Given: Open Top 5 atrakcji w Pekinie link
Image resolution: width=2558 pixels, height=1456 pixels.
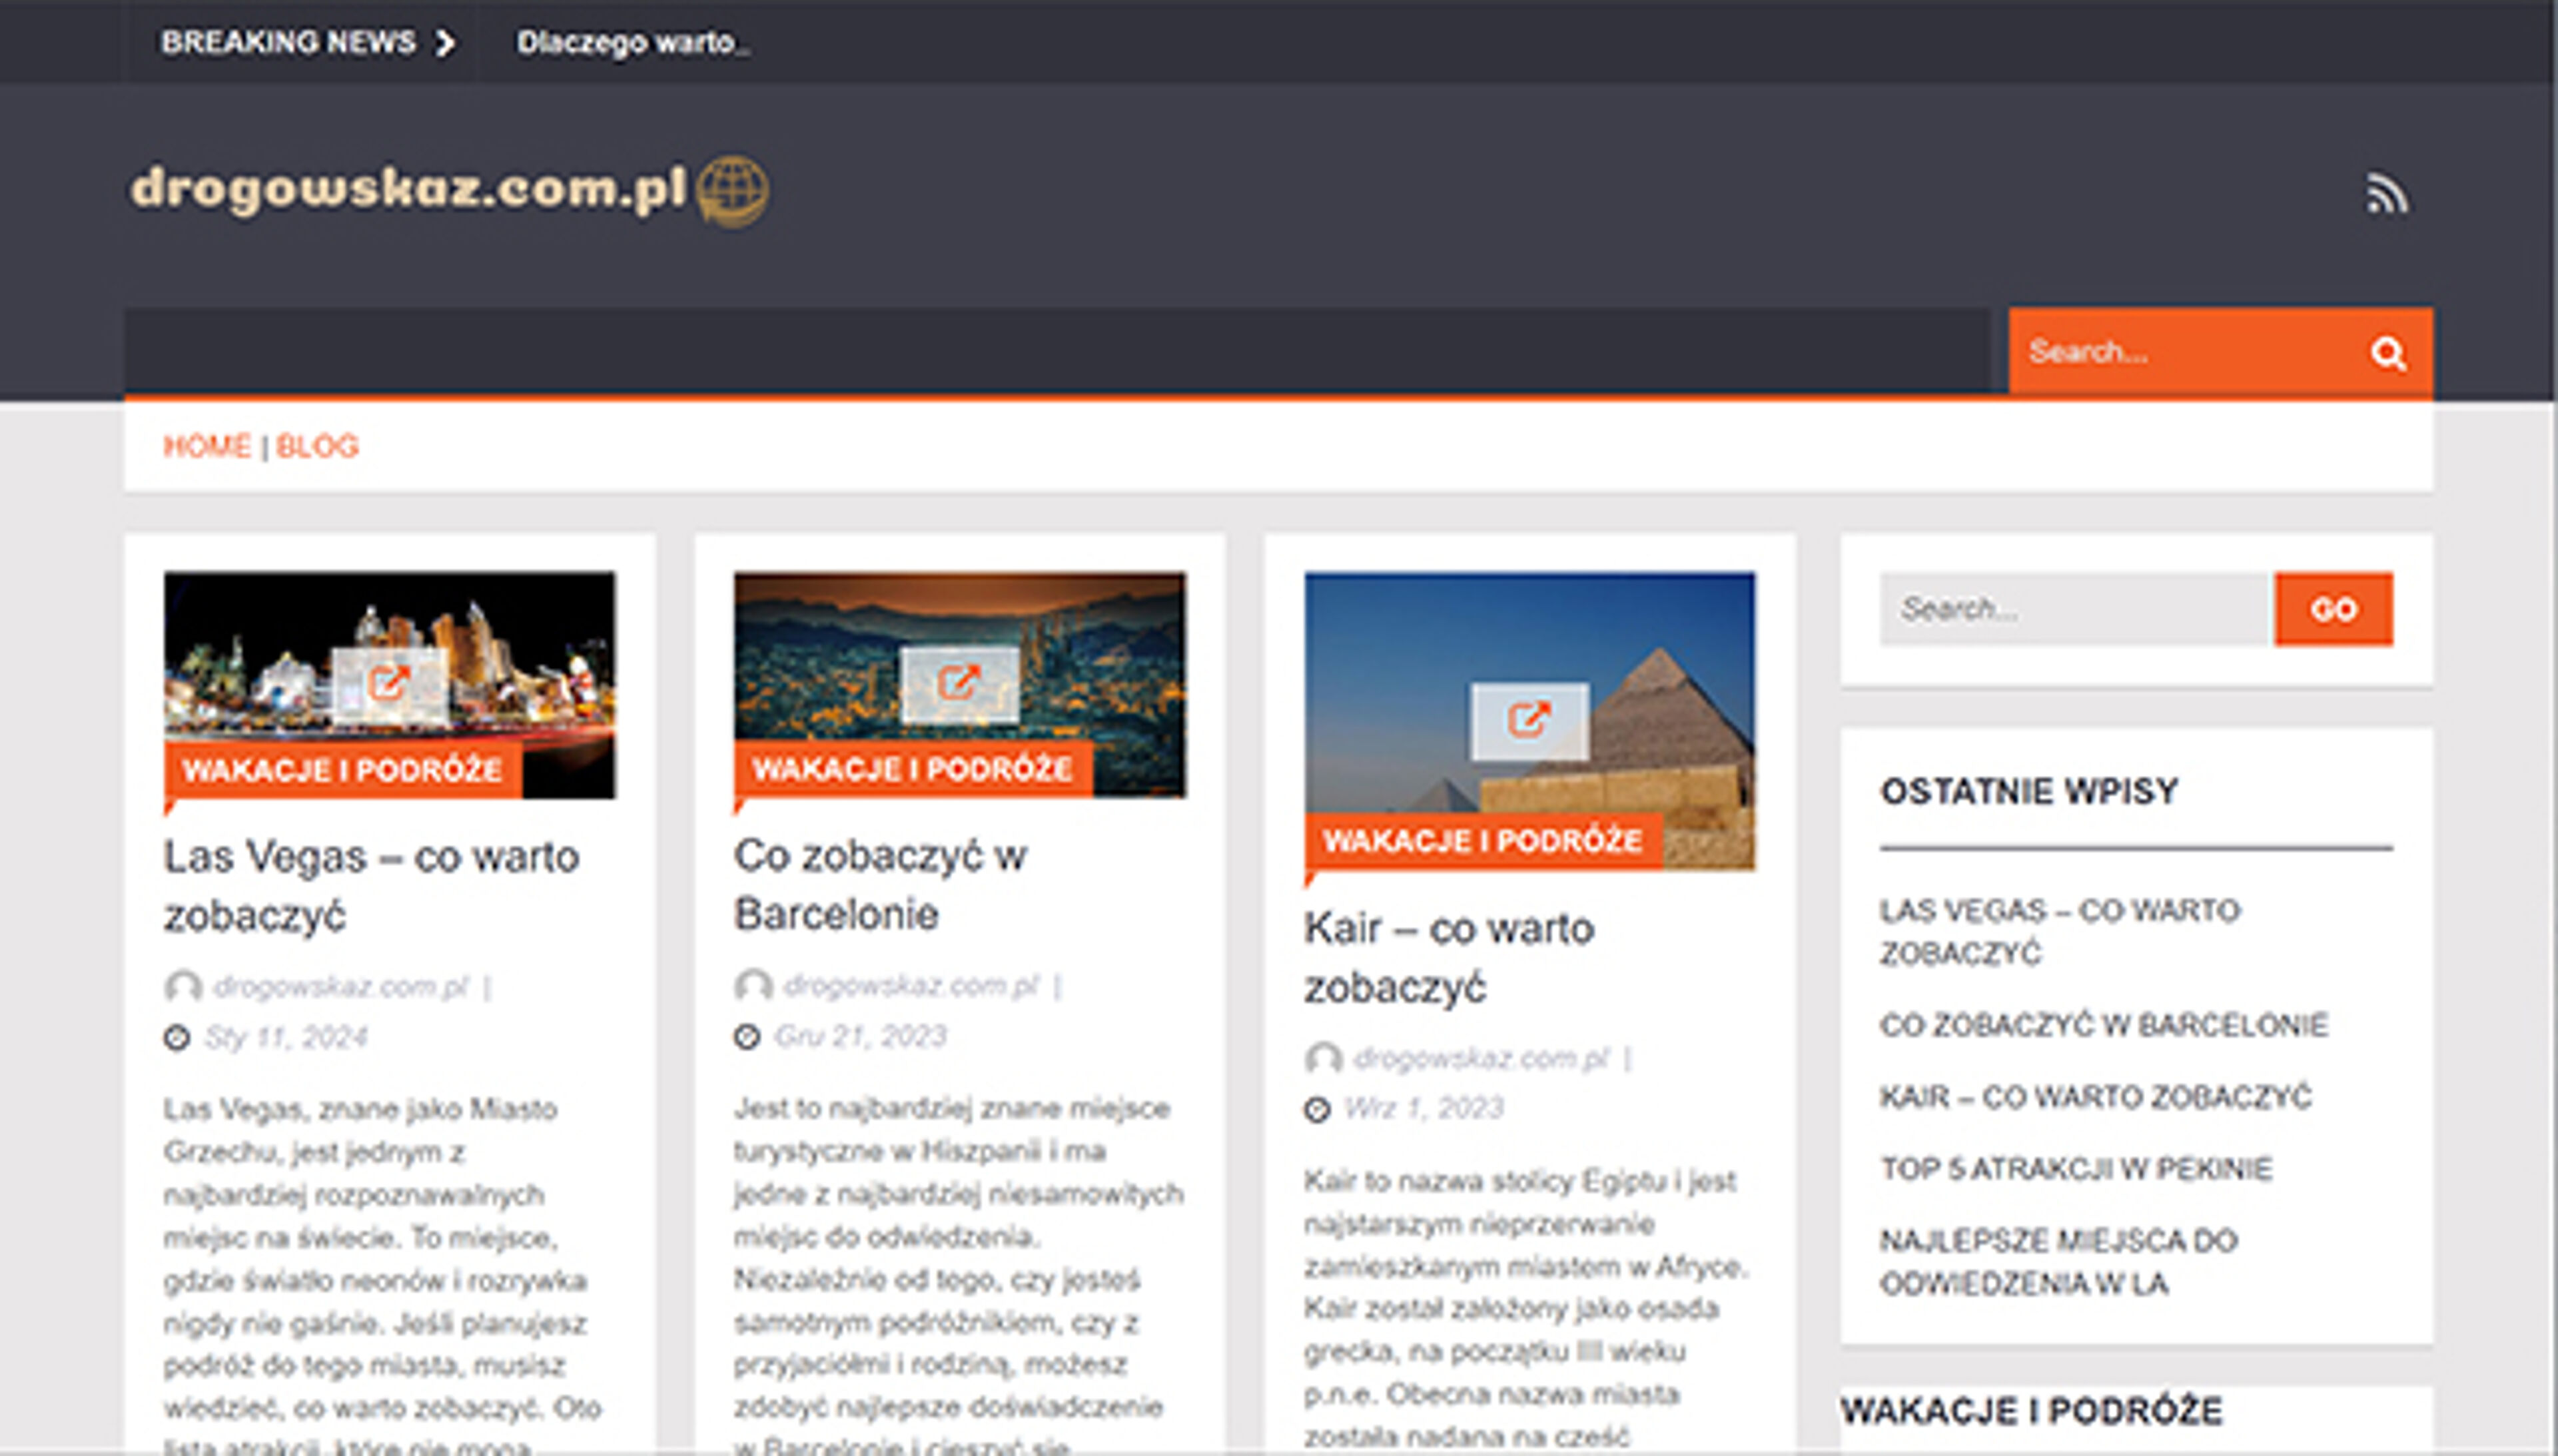Looking at the screenshot, I should (2075, 1168).
